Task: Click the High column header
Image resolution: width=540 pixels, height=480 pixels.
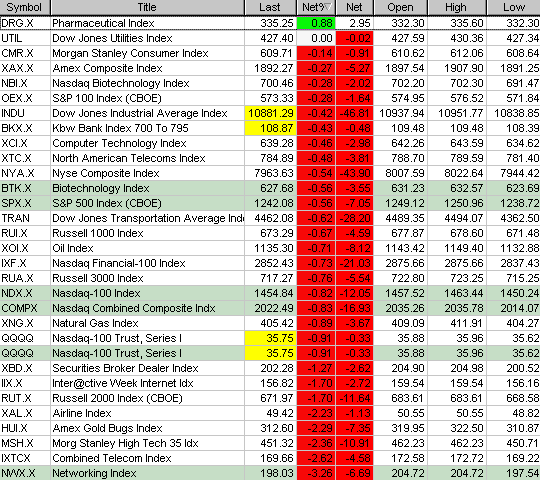Action: (x=457, y=7)
